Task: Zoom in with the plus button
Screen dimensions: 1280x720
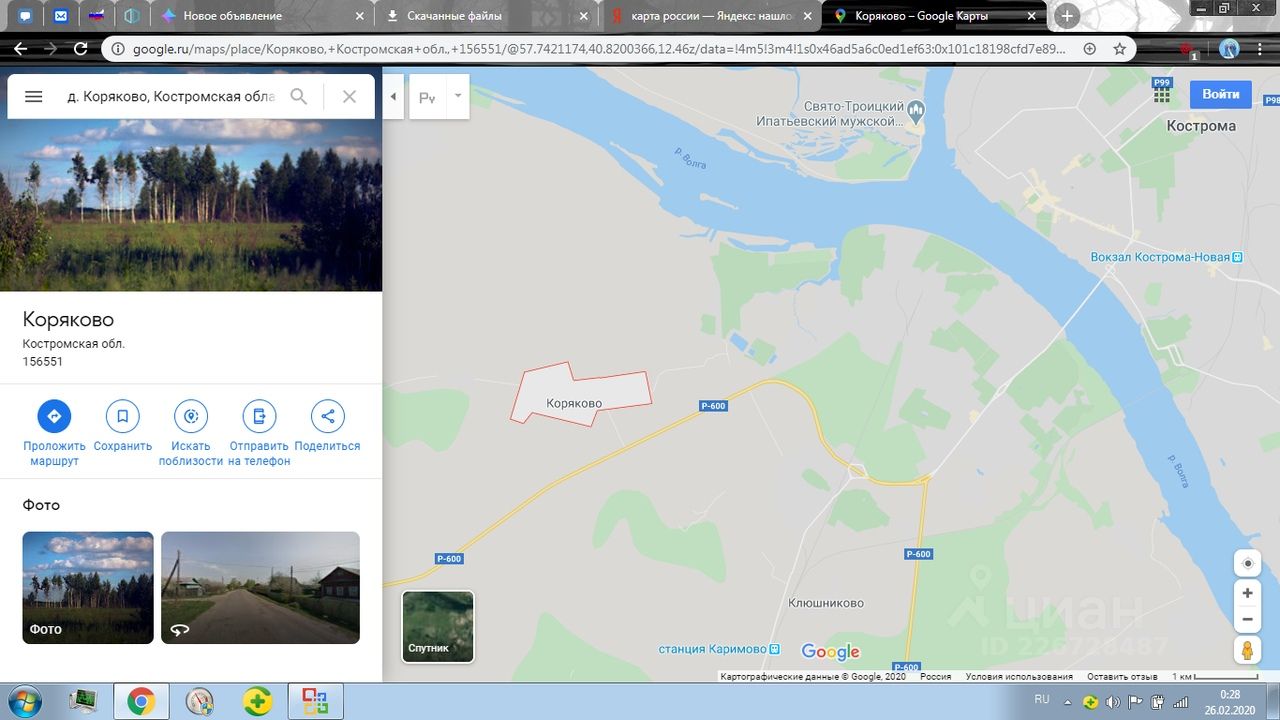Action: point(1247,593)
